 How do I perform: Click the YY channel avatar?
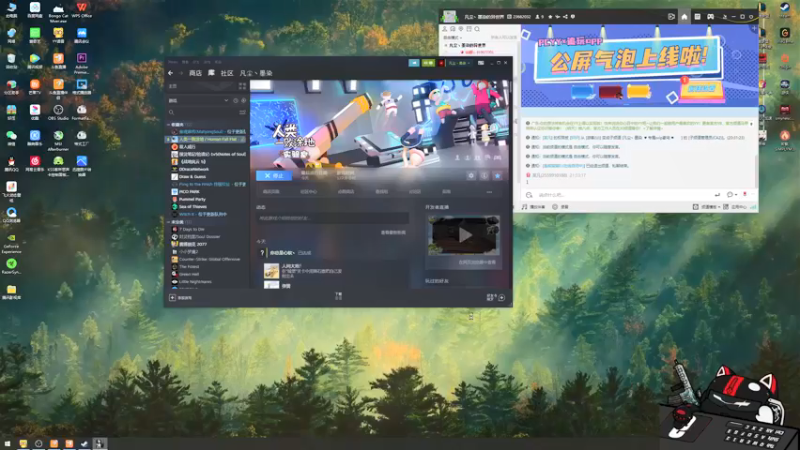click(449, 16)
